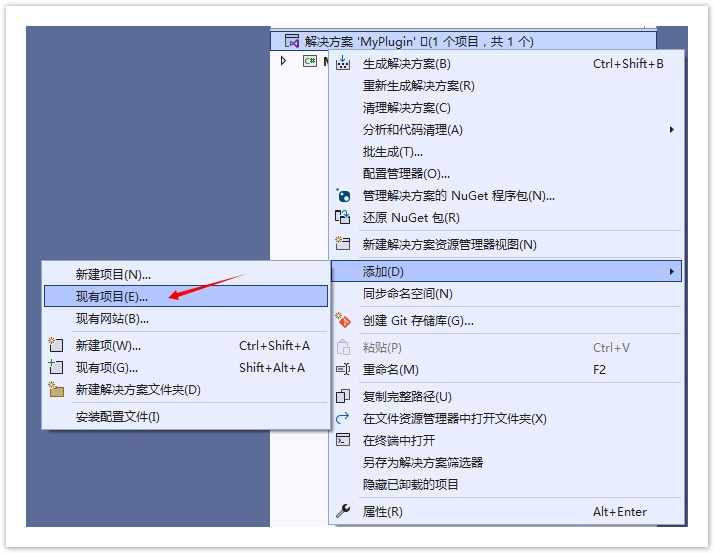Click the new folder icon beside 新建解决方案文件夹
Viewport: 714px width, 553px height.
click(56, 390)
